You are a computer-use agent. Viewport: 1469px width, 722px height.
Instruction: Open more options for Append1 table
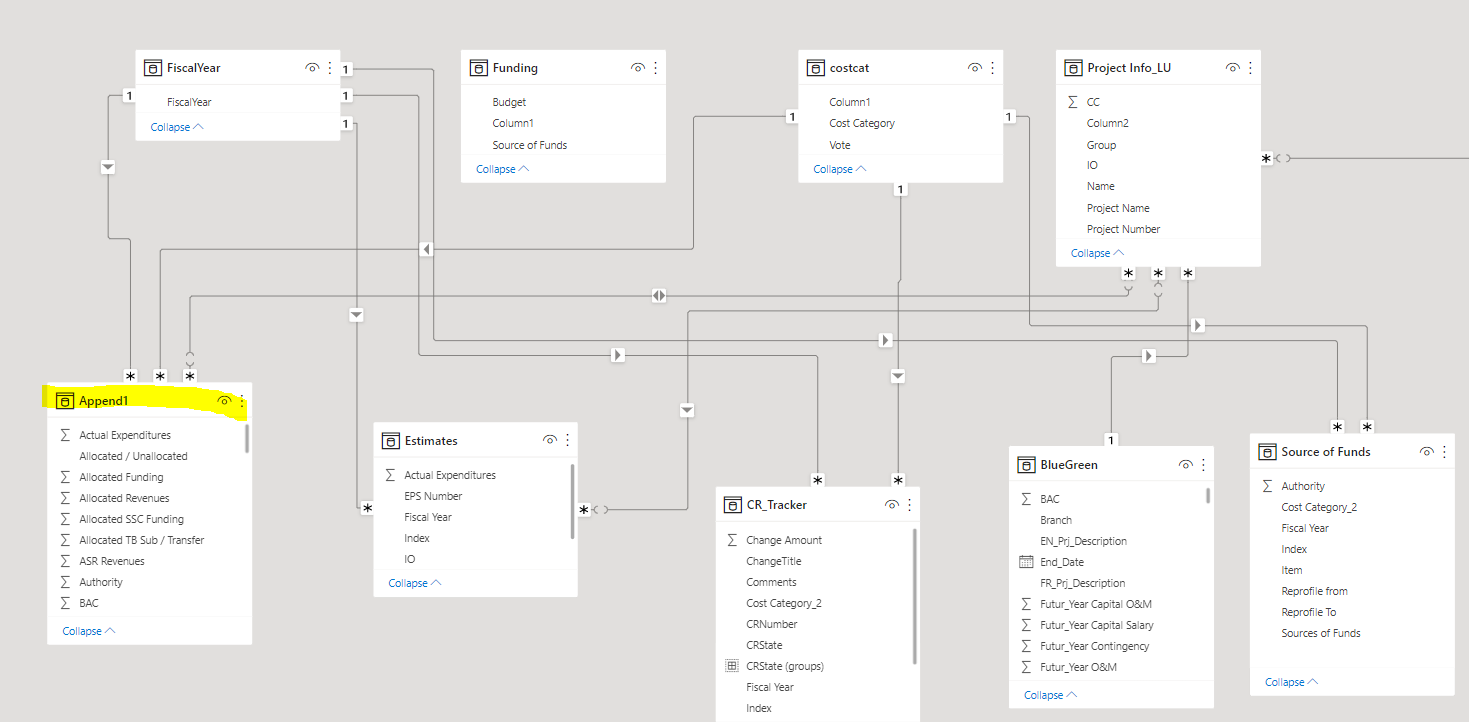tap(242, 401)
